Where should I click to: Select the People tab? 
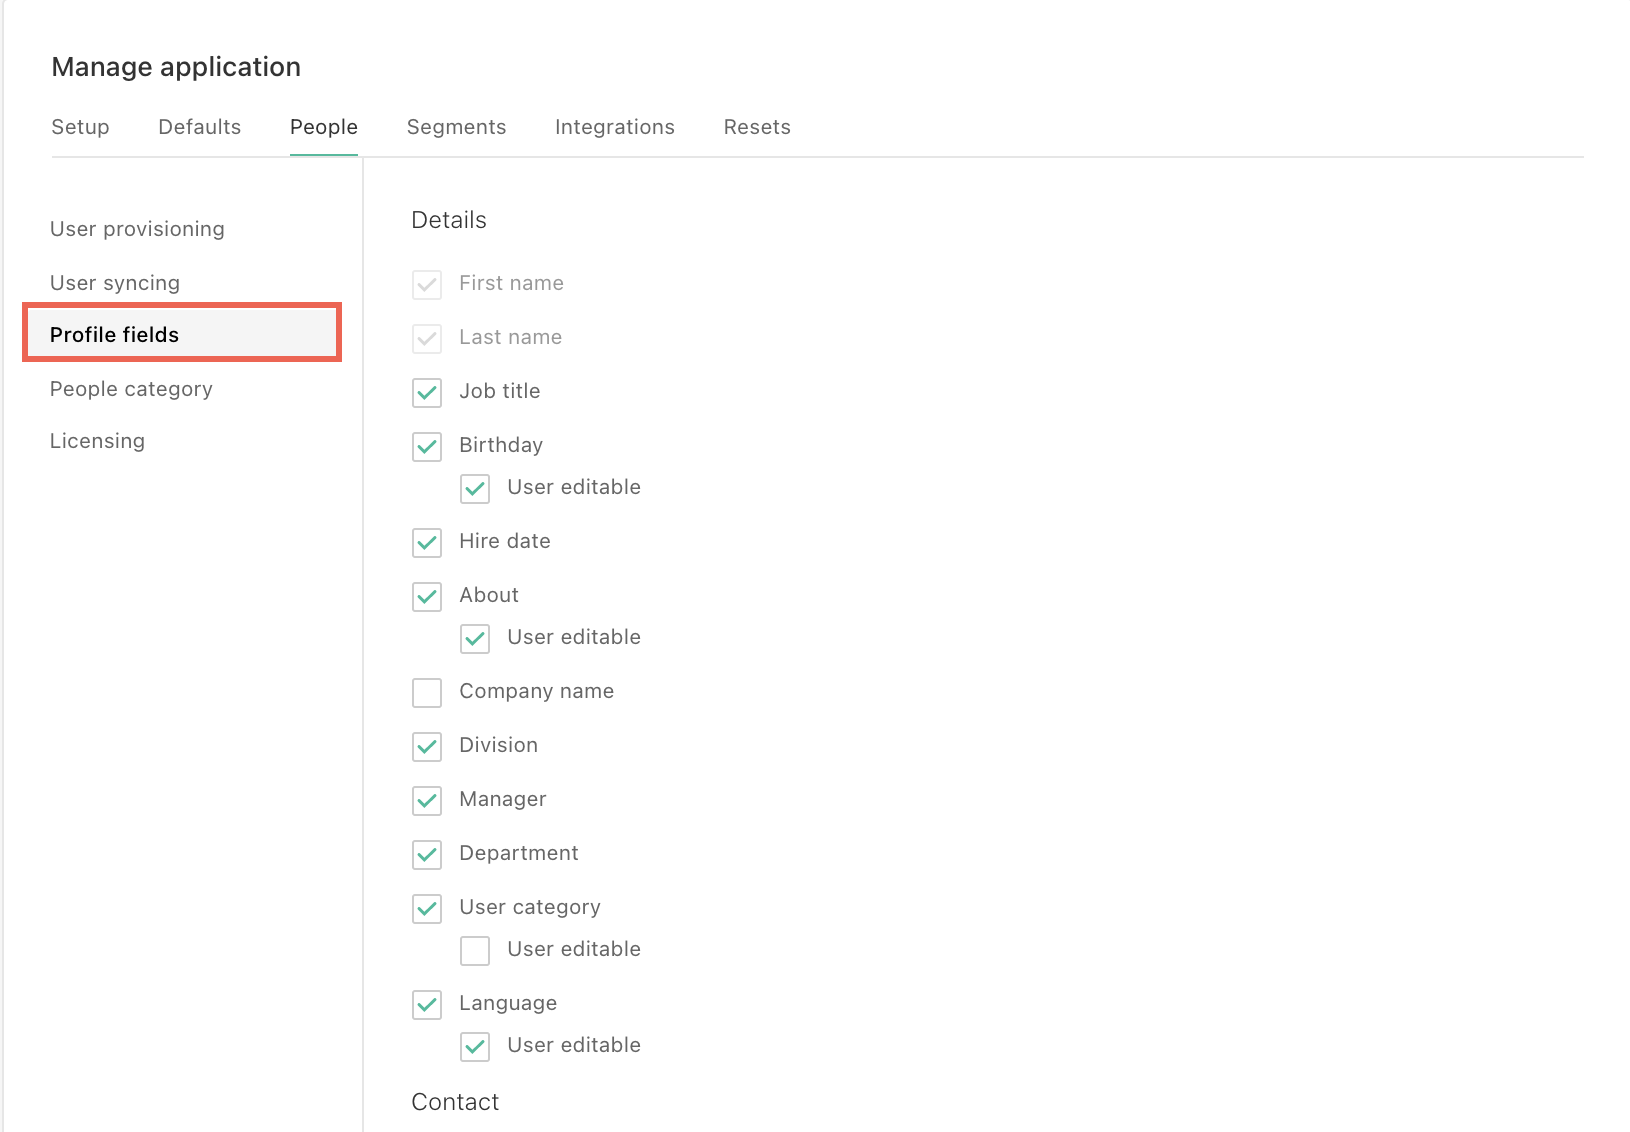click(x=324, y=127)
